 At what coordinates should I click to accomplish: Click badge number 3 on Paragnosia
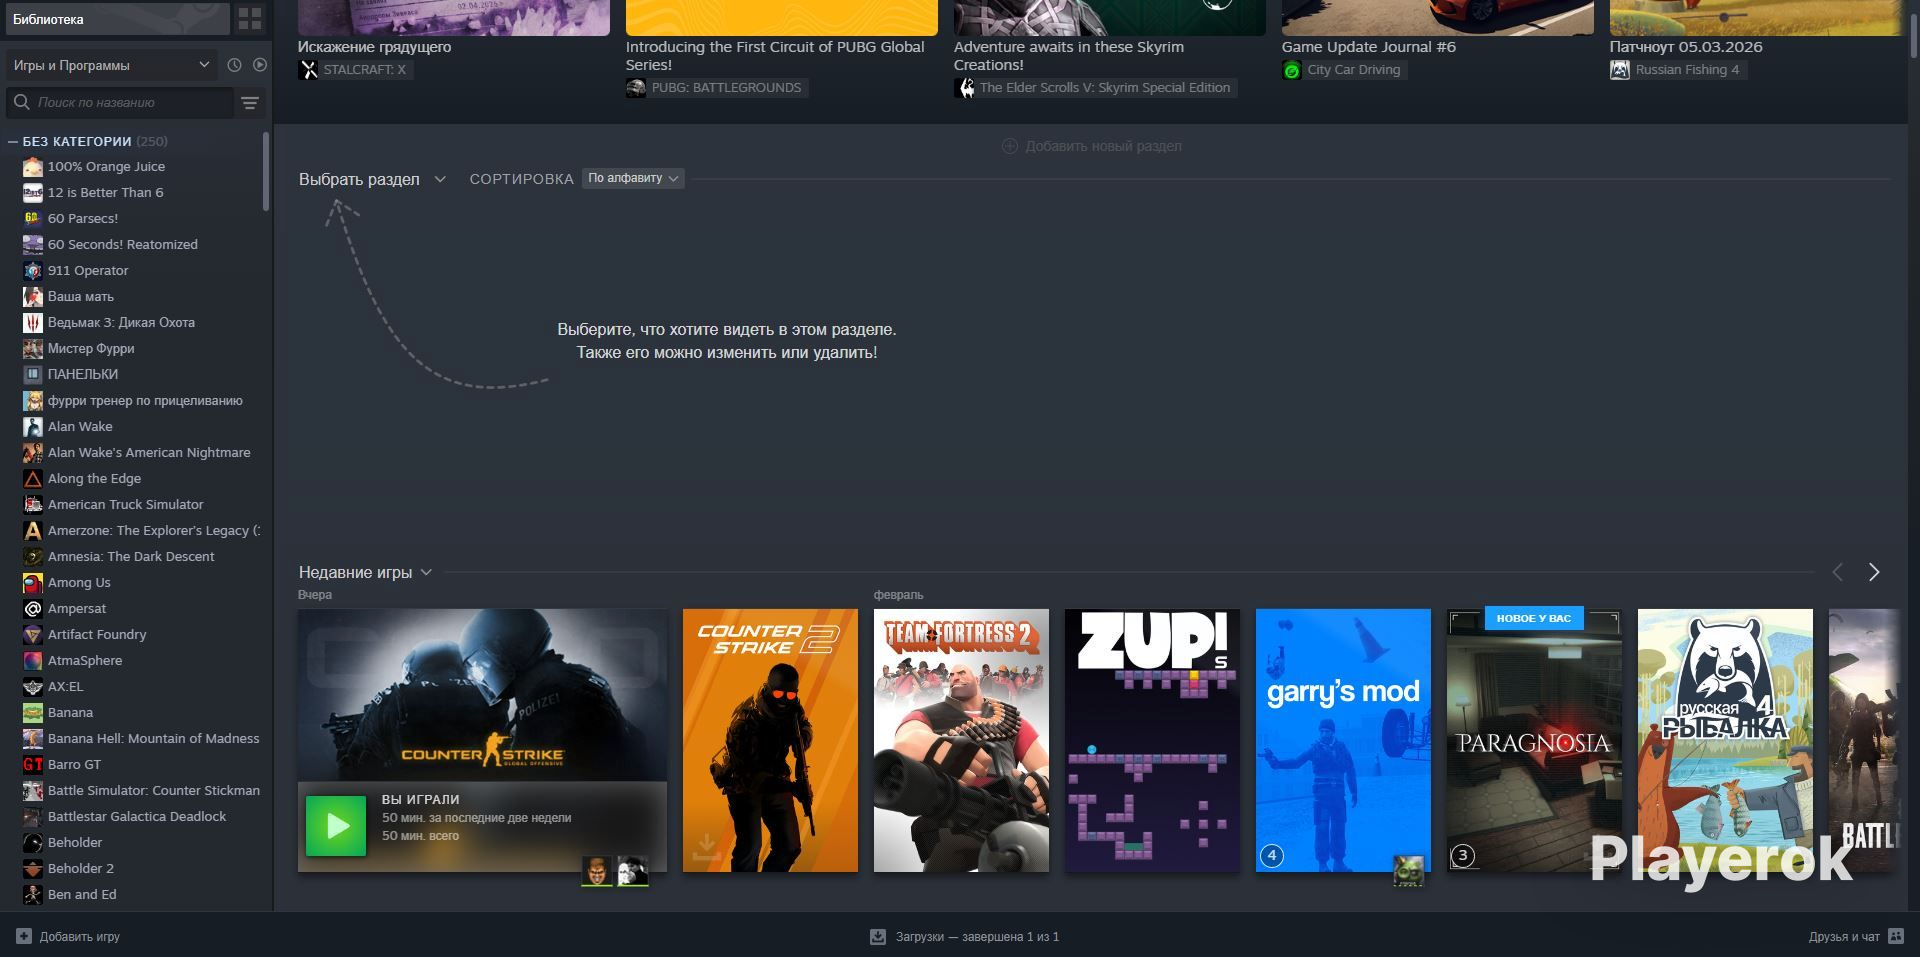click(1463, 856)
